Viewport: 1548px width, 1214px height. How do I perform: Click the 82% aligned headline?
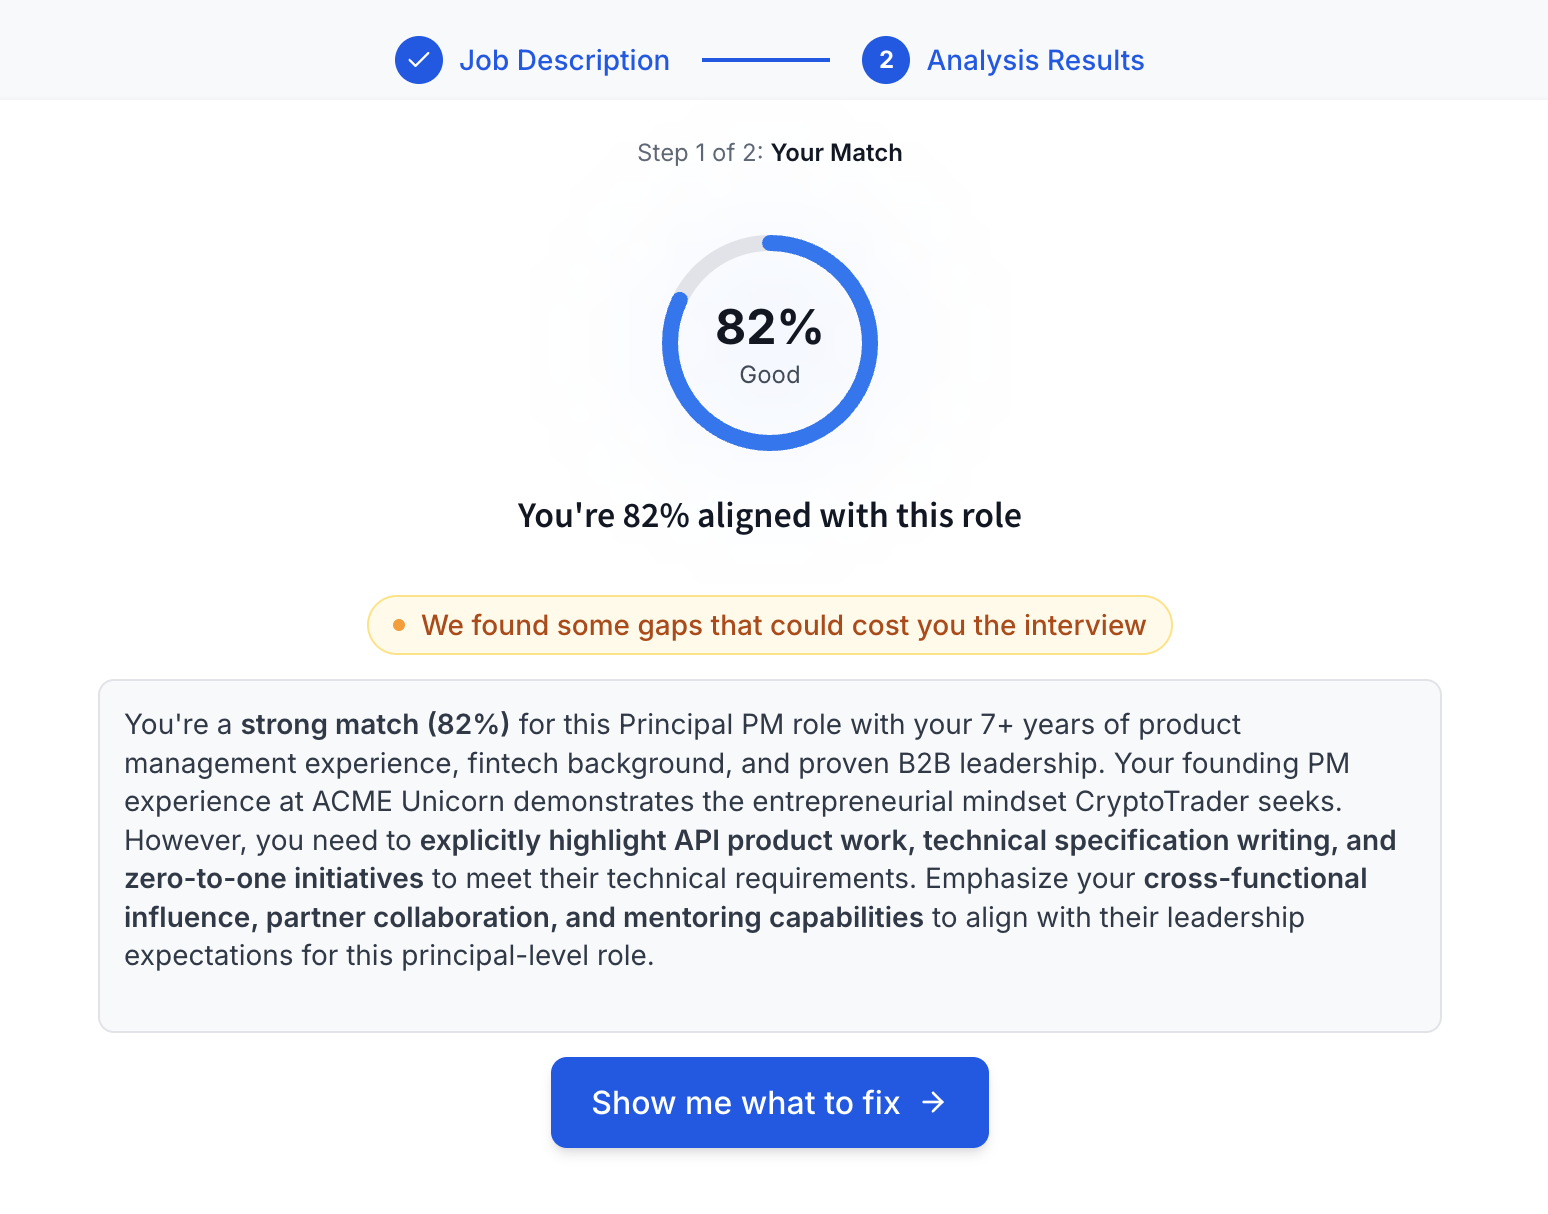[769, 516]
